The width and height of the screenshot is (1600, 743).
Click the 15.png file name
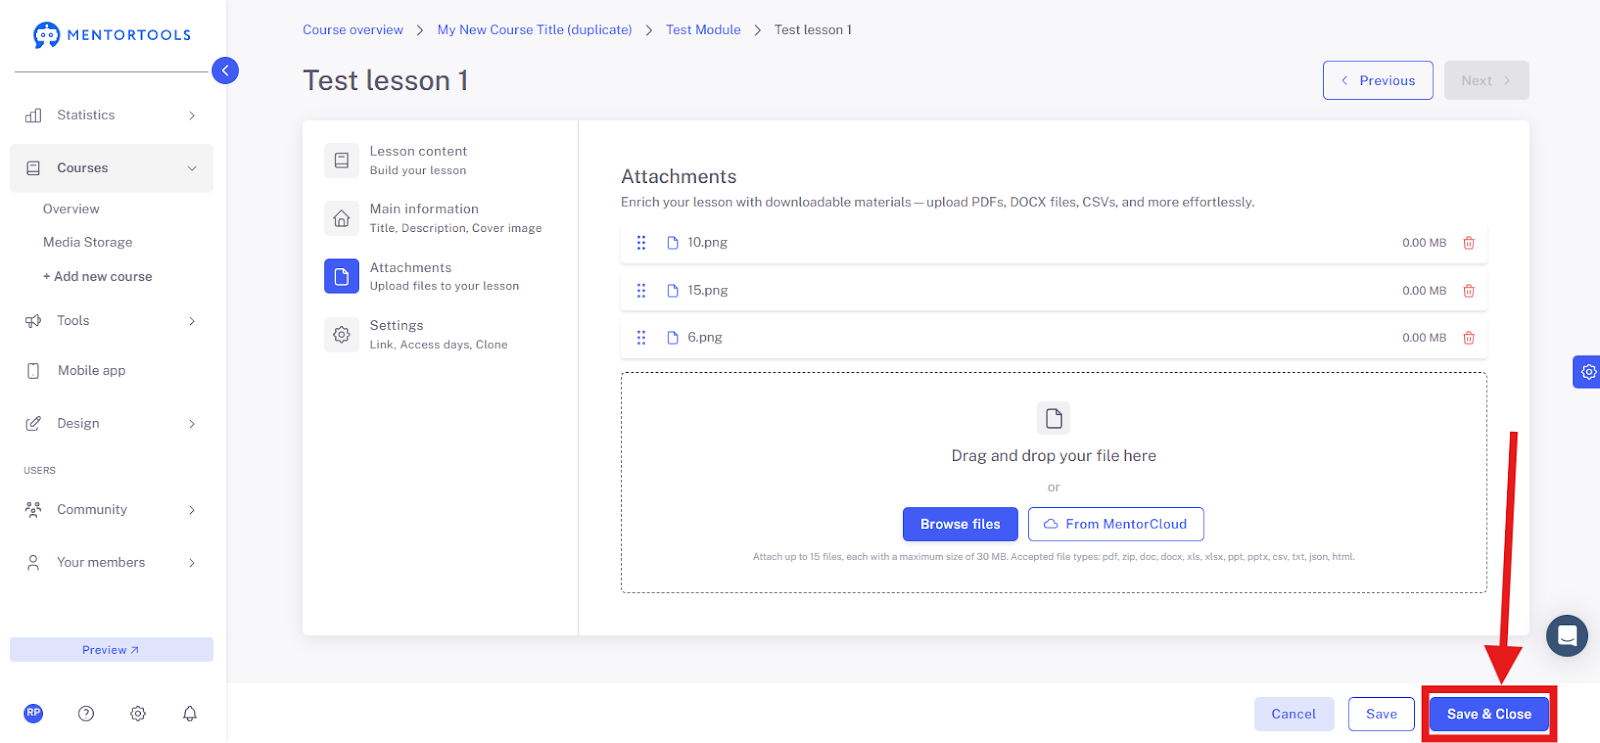click(x=708, y=291)
